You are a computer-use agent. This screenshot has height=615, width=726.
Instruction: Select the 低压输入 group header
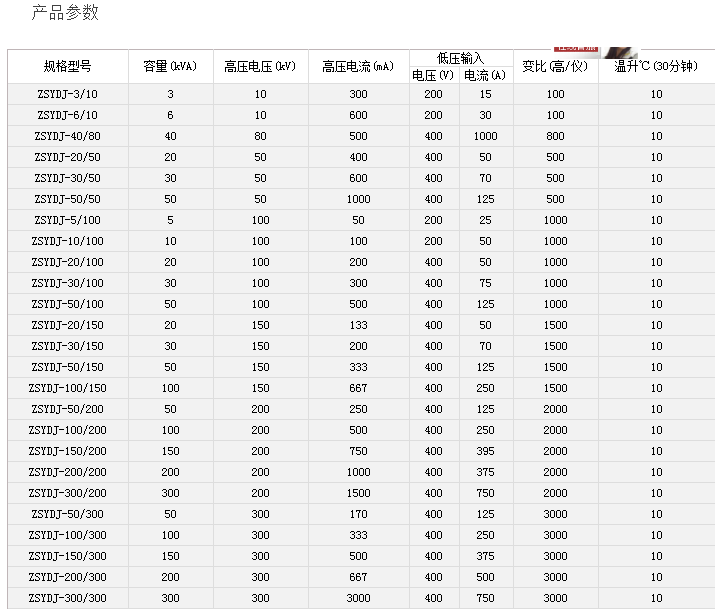[x=460, y=59]
